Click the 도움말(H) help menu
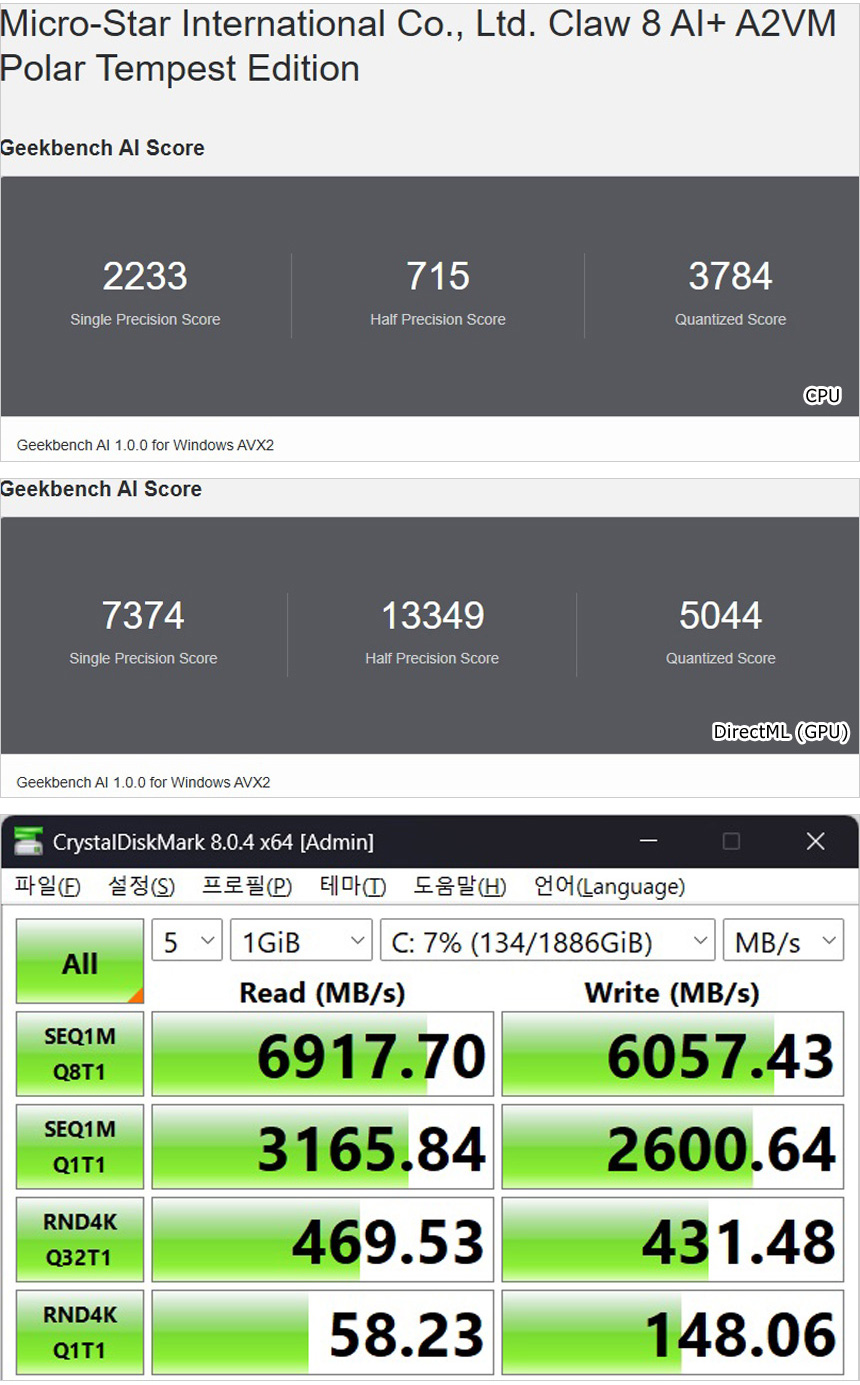The height and width of the screenshot is (1385, 860). [460, 887]
